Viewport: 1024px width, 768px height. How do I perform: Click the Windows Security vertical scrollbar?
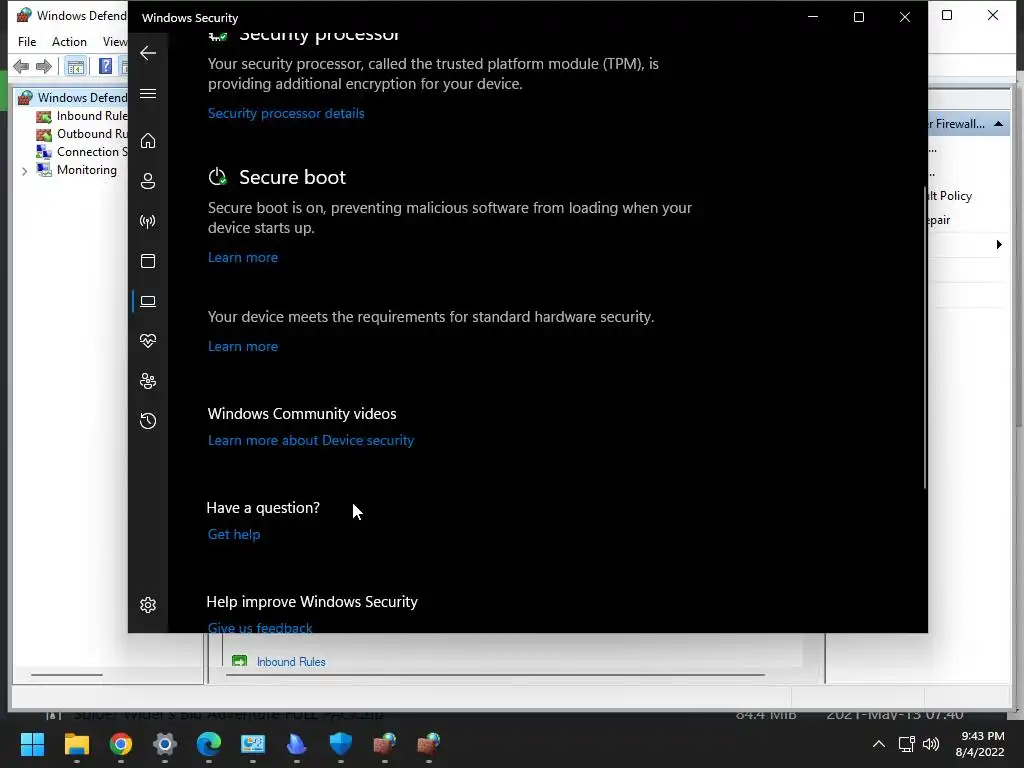tap(925, 338)
